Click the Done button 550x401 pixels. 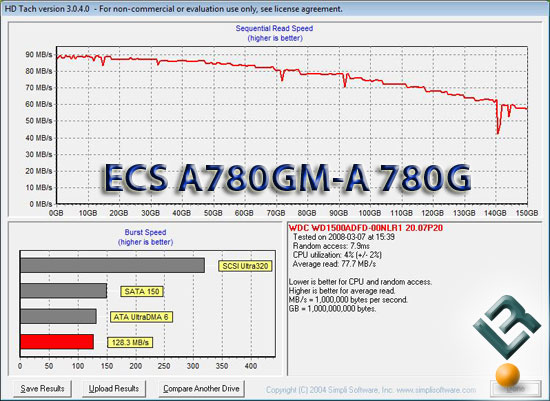[x=517, y=389]
